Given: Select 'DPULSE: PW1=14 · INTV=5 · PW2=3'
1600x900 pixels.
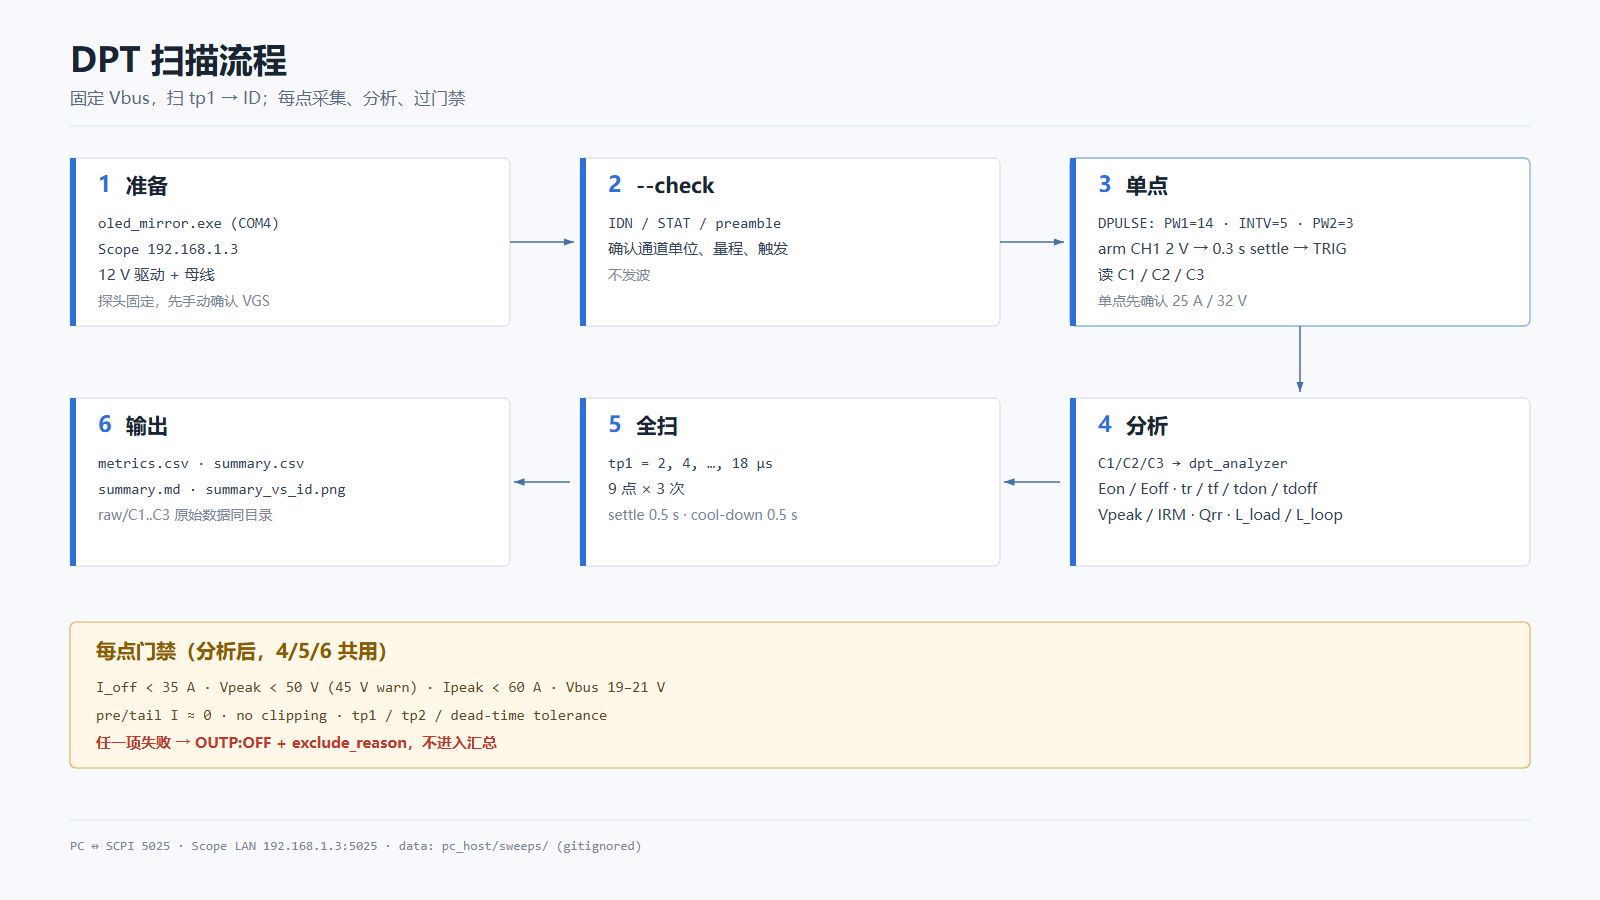Looking at the screenshot, I should 1225,223.
